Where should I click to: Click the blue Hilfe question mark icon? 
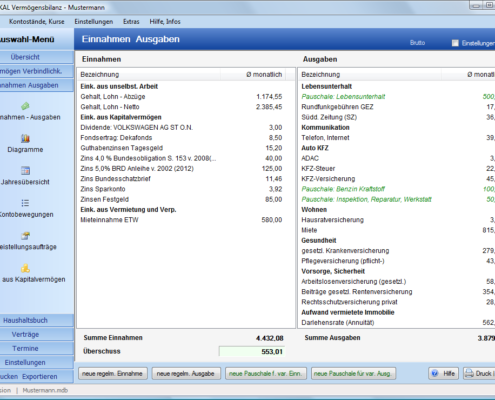435,373
